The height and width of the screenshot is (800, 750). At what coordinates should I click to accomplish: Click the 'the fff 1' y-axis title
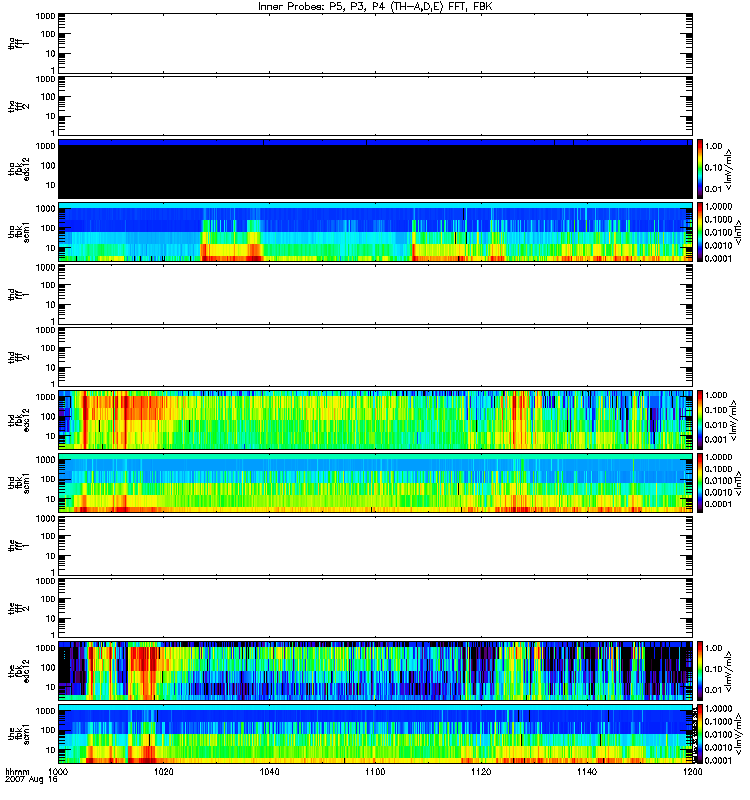coord(19,546)
